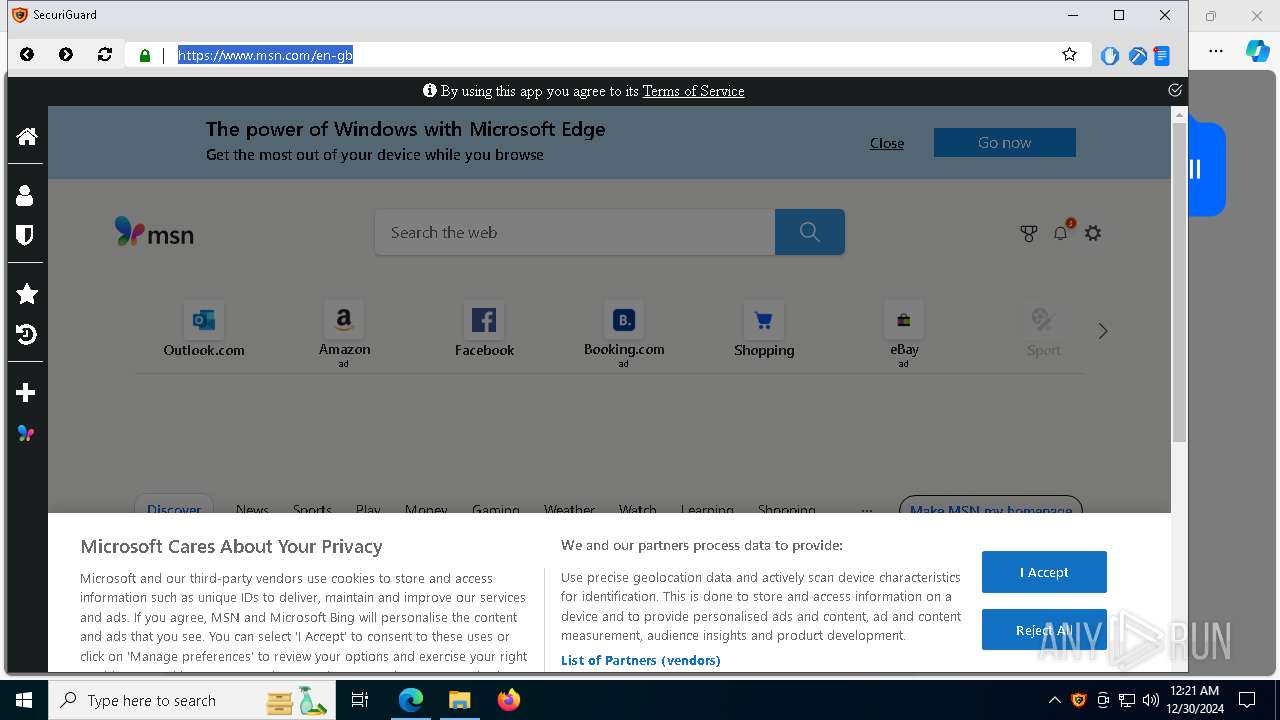Open the Action Center notification icon
Viewport: 1280px width, 720px height.
point(1247,700)
